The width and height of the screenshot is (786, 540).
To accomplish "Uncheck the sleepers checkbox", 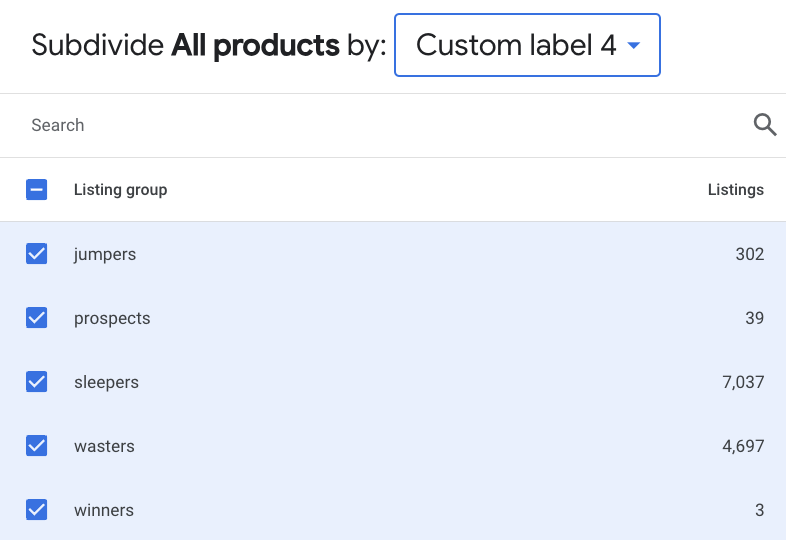I will click(x=37, y=382).
